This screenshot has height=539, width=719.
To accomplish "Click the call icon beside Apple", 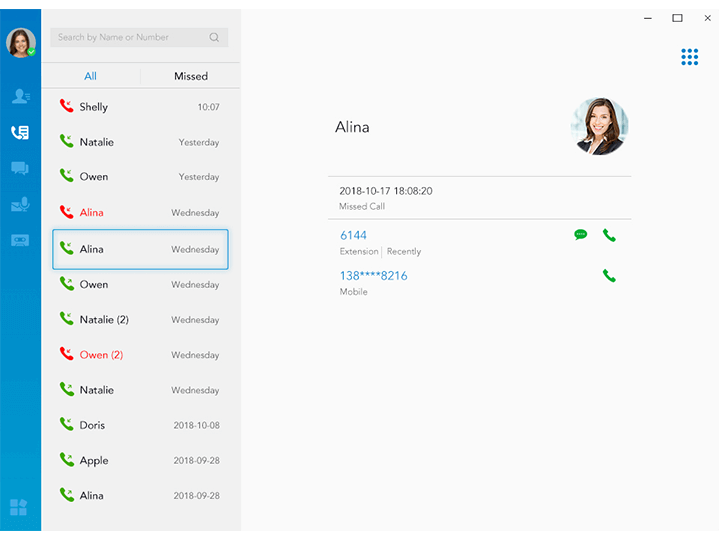I will coord(66,460).
